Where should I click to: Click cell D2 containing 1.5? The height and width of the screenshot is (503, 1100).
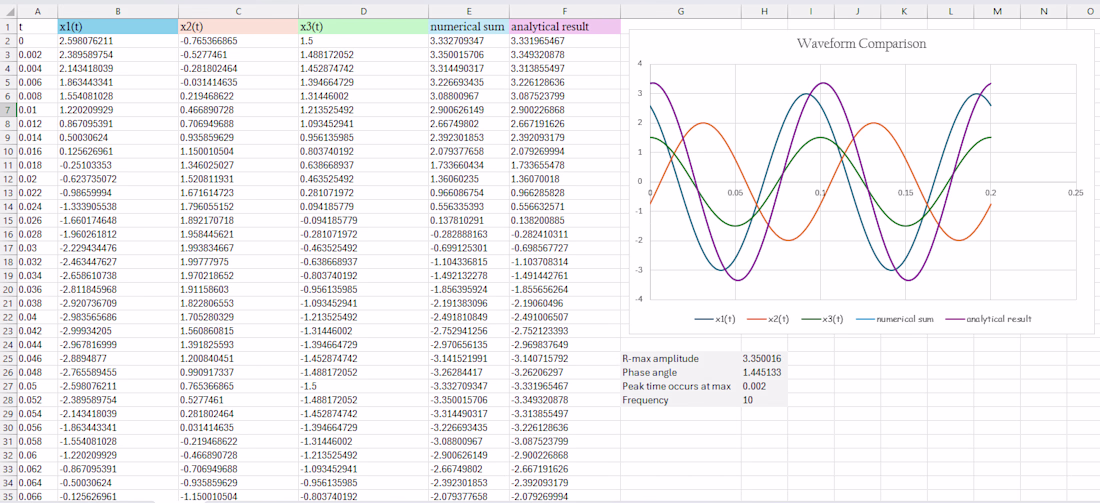(363, 41)
